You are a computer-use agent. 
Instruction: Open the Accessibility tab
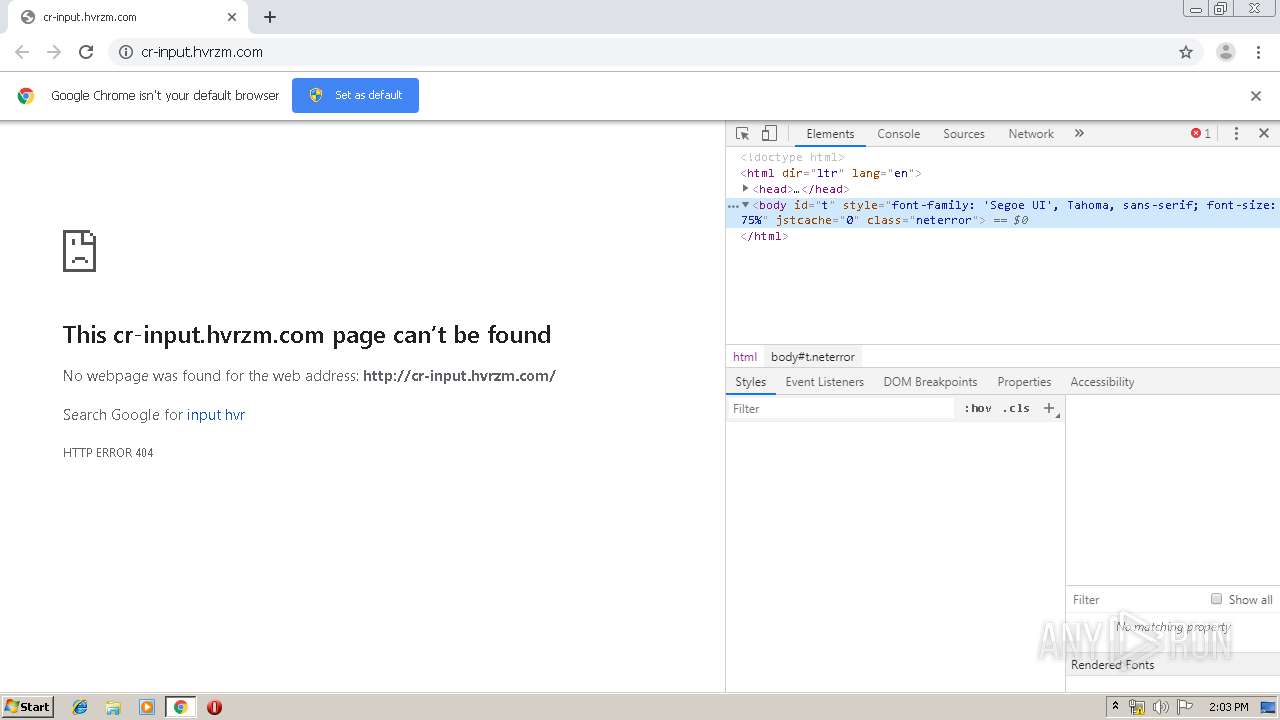(1102, 382)
